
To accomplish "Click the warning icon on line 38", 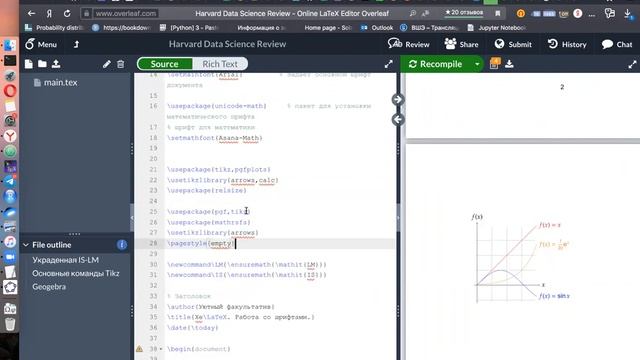I will coord(139,349).
